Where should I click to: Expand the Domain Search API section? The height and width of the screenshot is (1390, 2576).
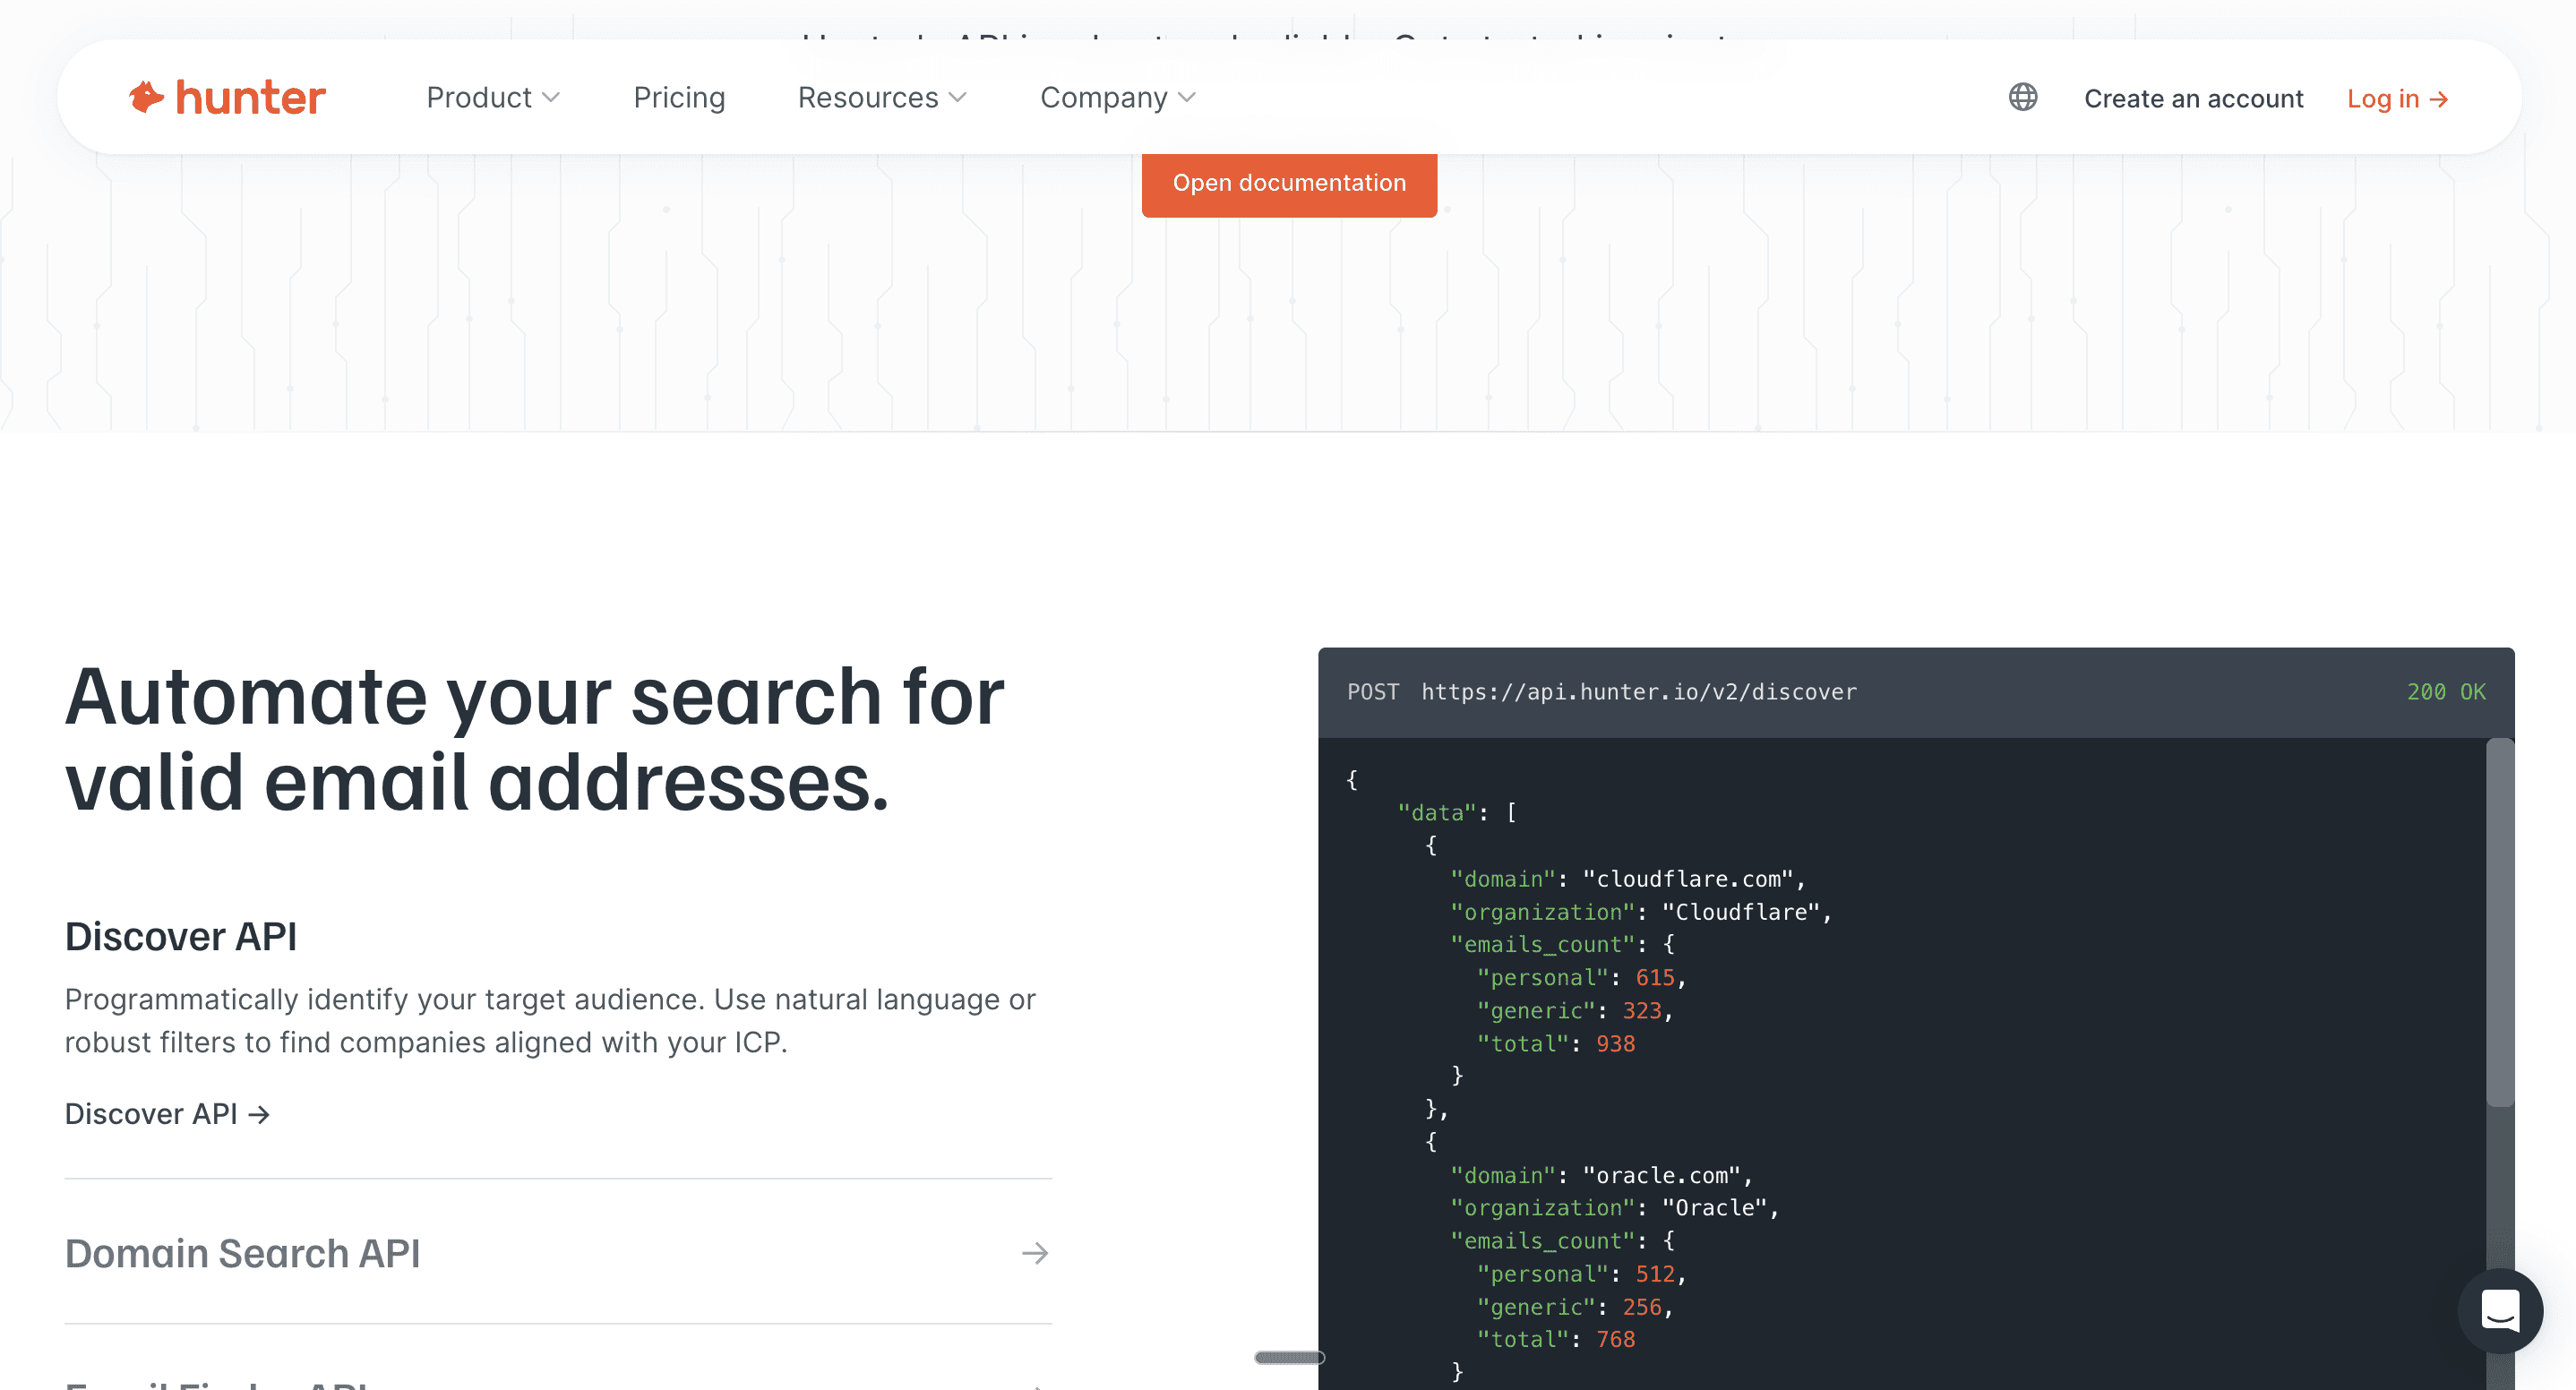243,1253
